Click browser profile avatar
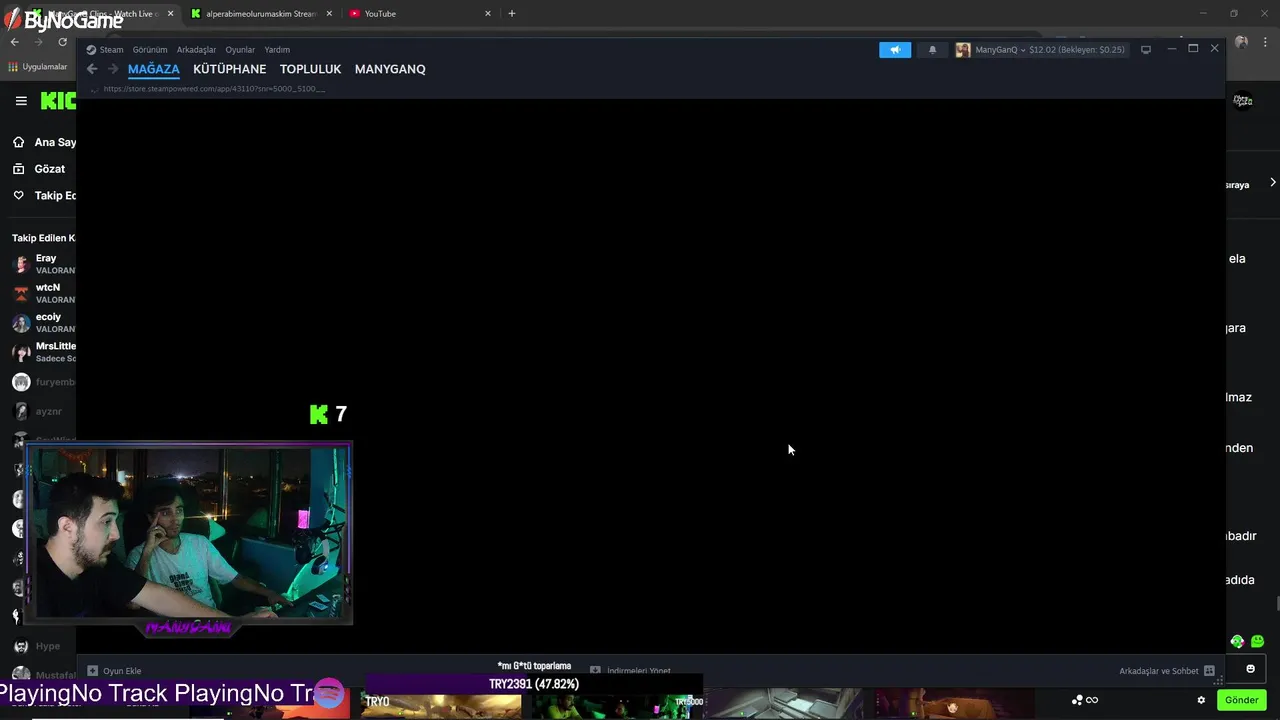This screenshot has height=720, width=1280. point(1242,42)
